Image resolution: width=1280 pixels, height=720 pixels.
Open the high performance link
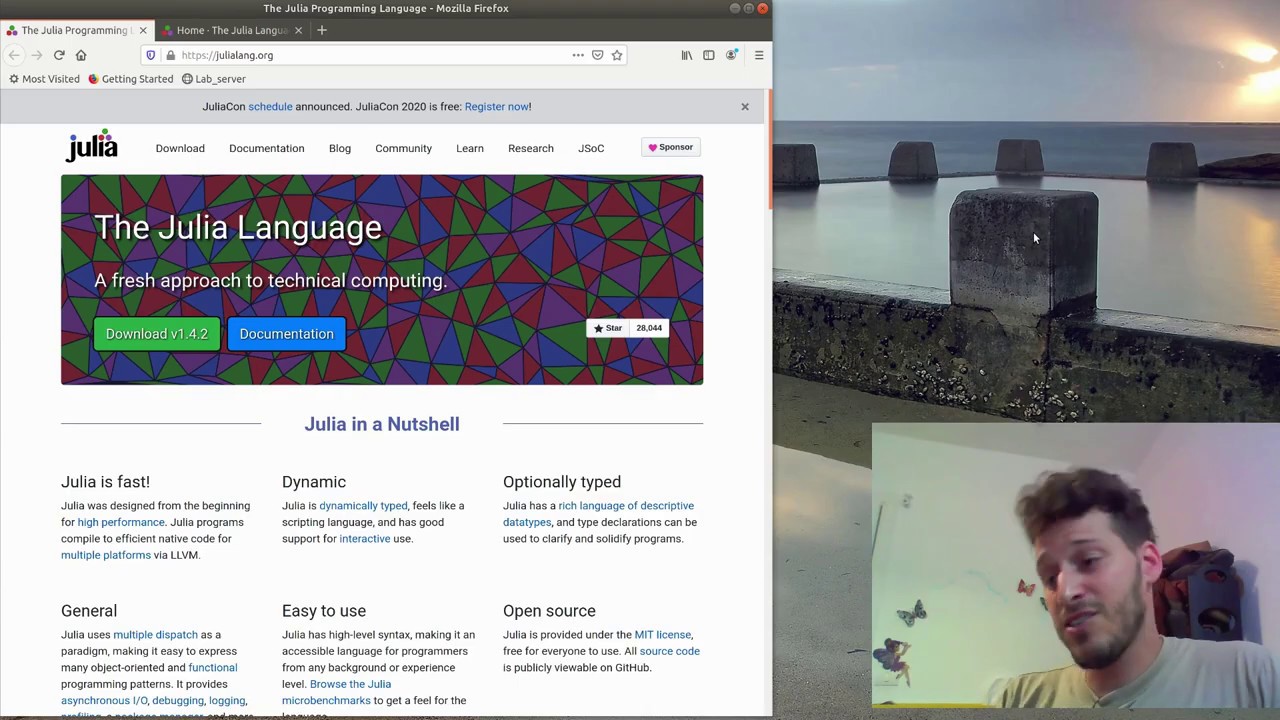pyautogui.click(x=121, y=522)
